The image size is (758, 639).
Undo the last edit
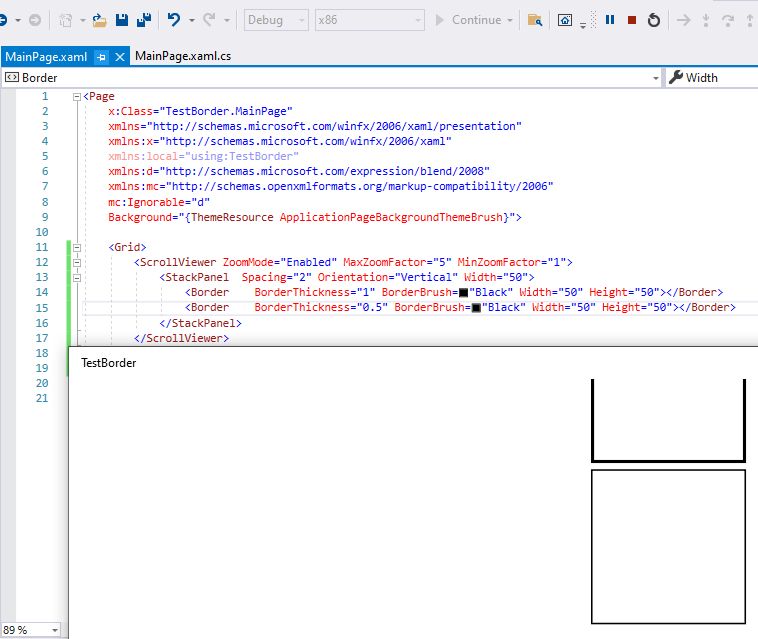tap(174, 20)
